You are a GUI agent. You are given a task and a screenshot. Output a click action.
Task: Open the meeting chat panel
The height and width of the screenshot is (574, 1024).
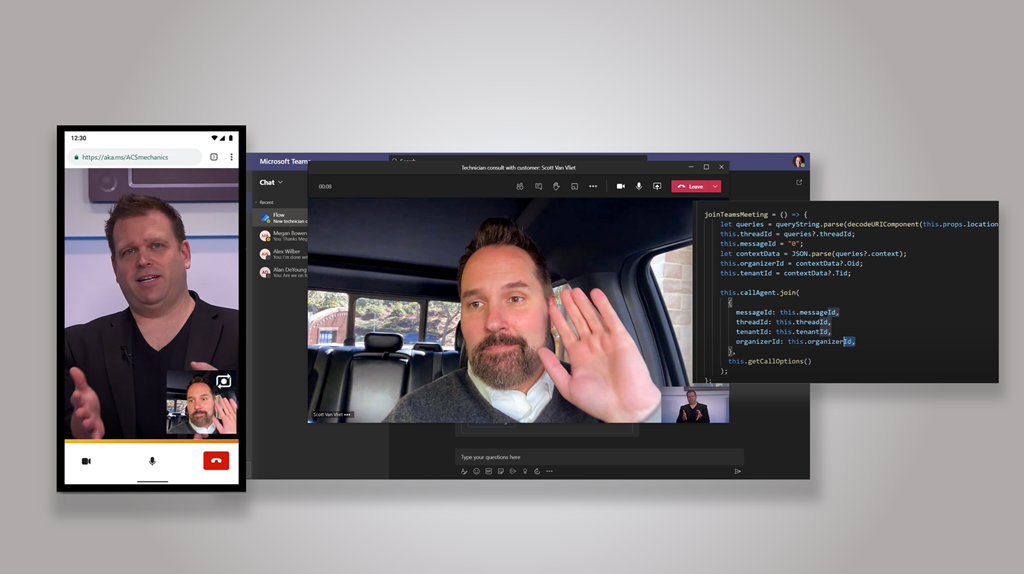pyautogui.click(x=538, y=186)
